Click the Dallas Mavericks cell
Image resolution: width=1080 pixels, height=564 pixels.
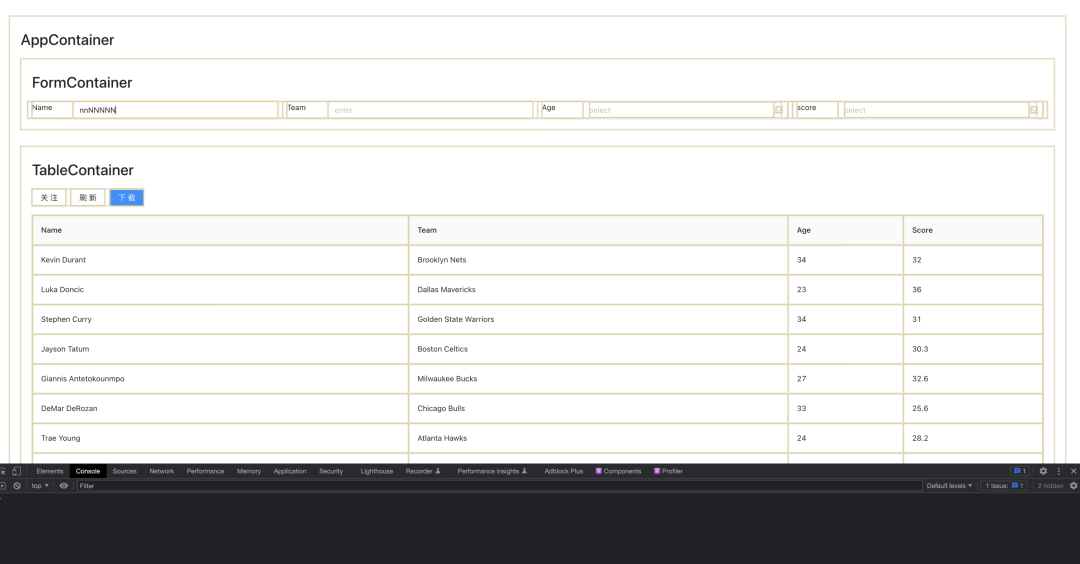pos(598,289)
